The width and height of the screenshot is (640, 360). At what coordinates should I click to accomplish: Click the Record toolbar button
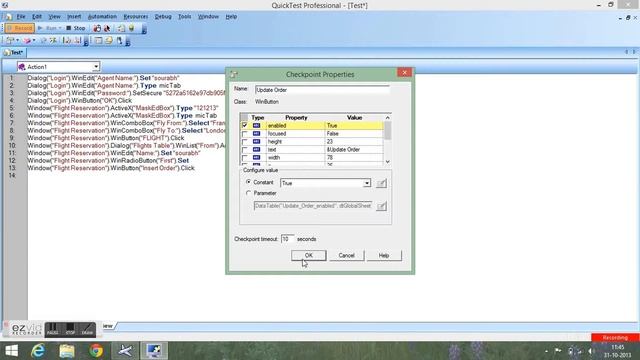(x=19, y=28)
